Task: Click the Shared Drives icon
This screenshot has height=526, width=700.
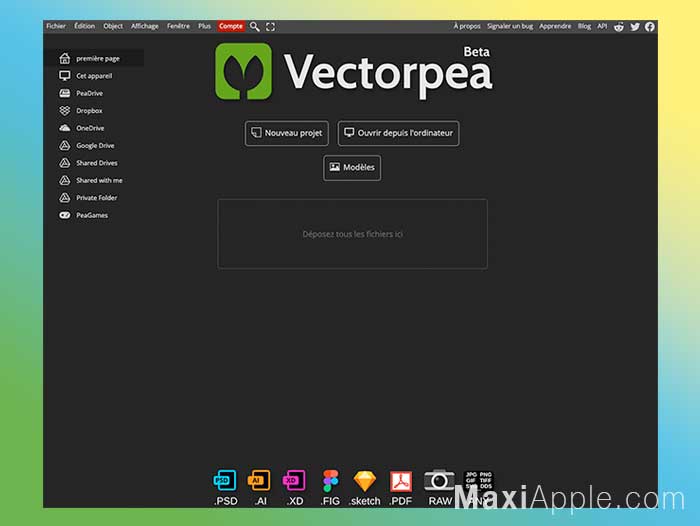Action: click(65, 163)
